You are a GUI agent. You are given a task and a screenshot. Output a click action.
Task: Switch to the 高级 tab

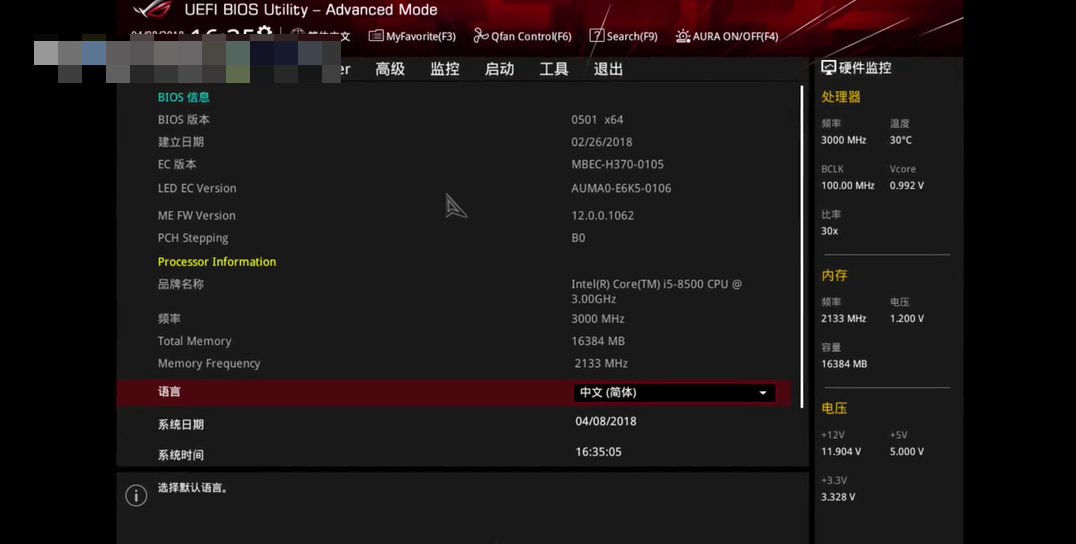[390, 69]
